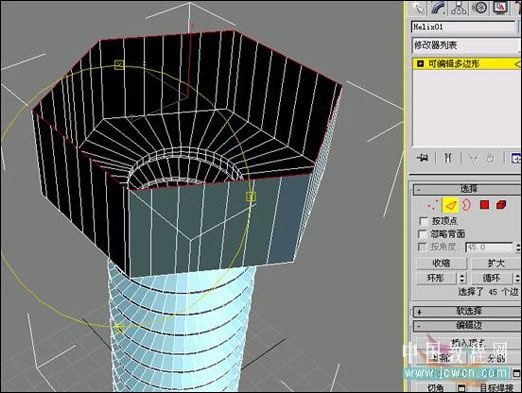Enable the 按角度 checkbox
Screen dimensions: 522x393
tap(422, 247)
